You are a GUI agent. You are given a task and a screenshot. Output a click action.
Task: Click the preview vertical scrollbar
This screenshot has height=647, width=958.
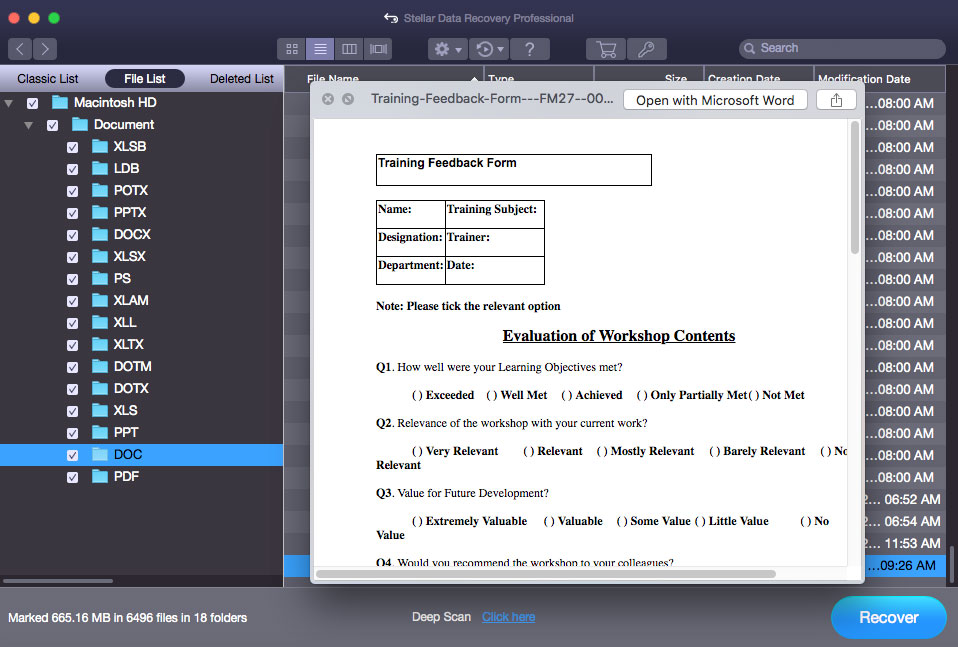(855, 187)
